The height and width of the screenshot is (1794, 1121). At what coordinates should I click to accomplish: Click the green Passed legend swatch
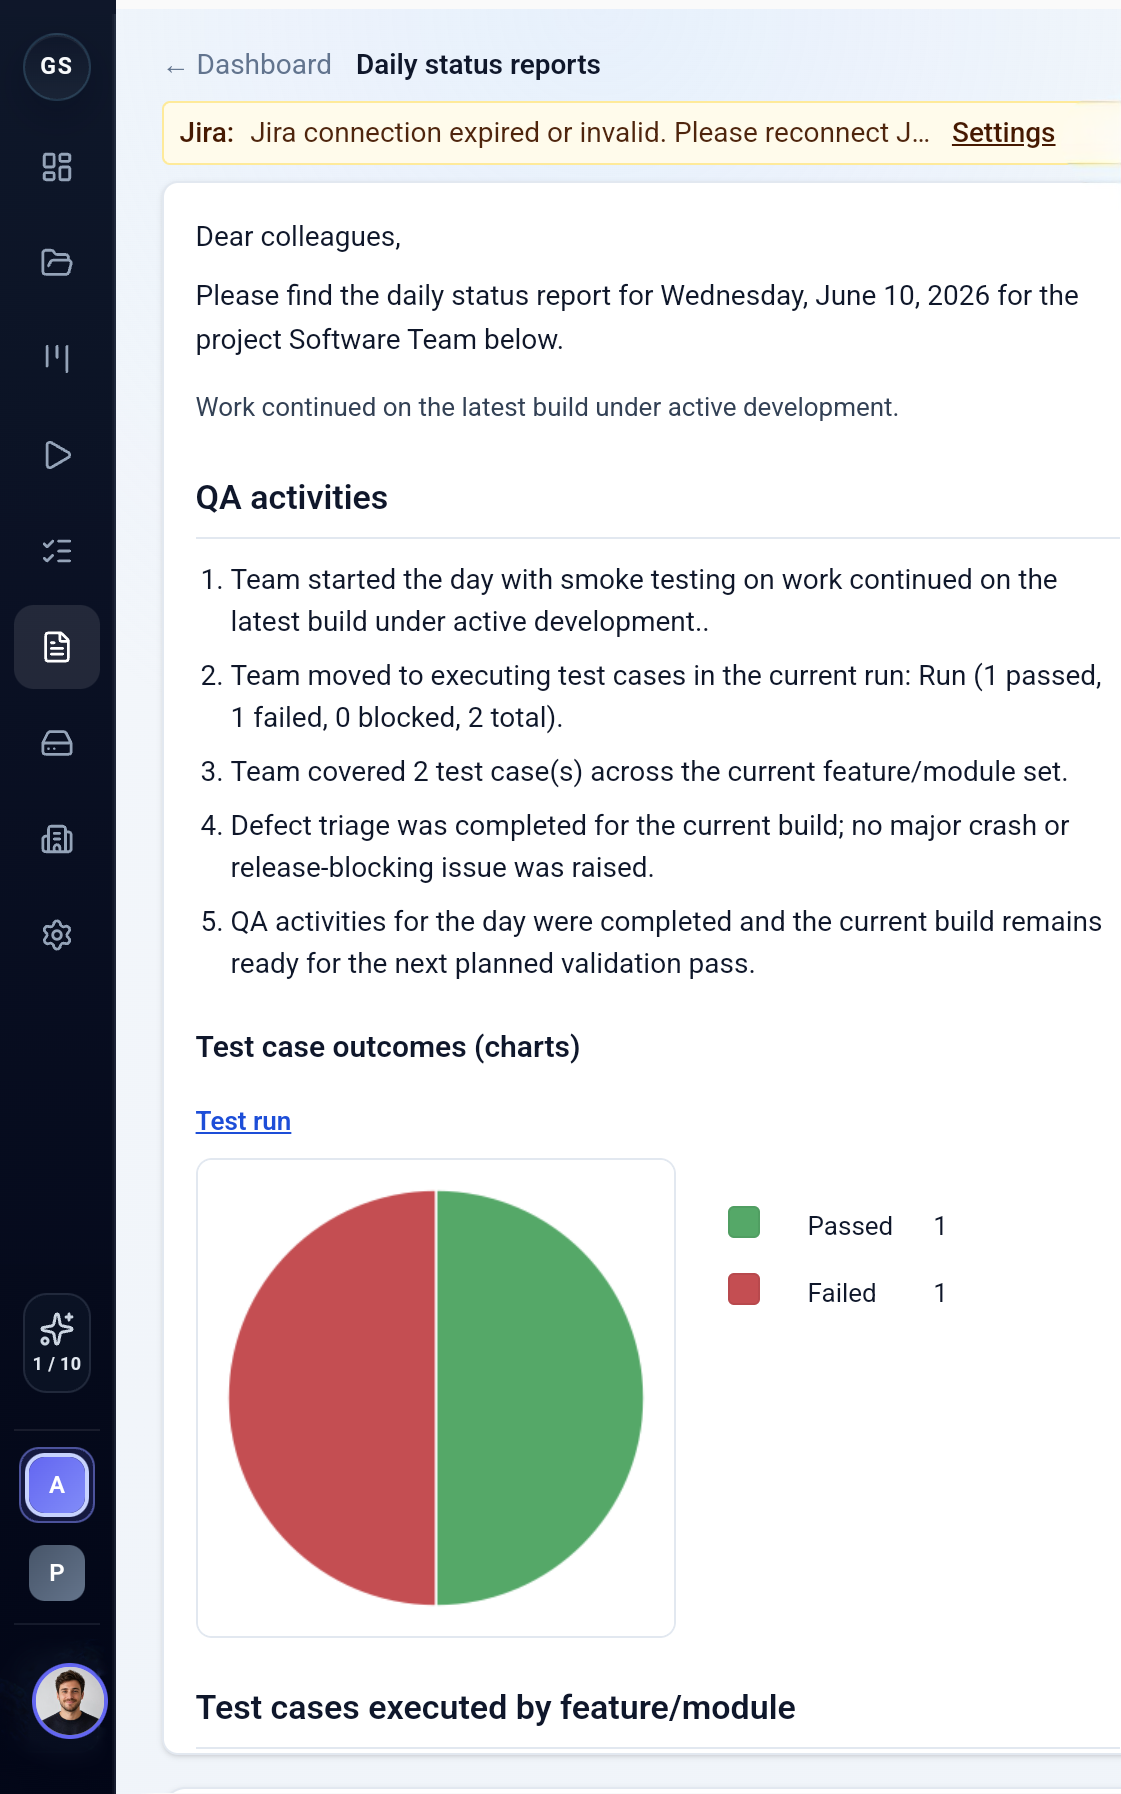pyautogui.click(x=744, y=1222)
